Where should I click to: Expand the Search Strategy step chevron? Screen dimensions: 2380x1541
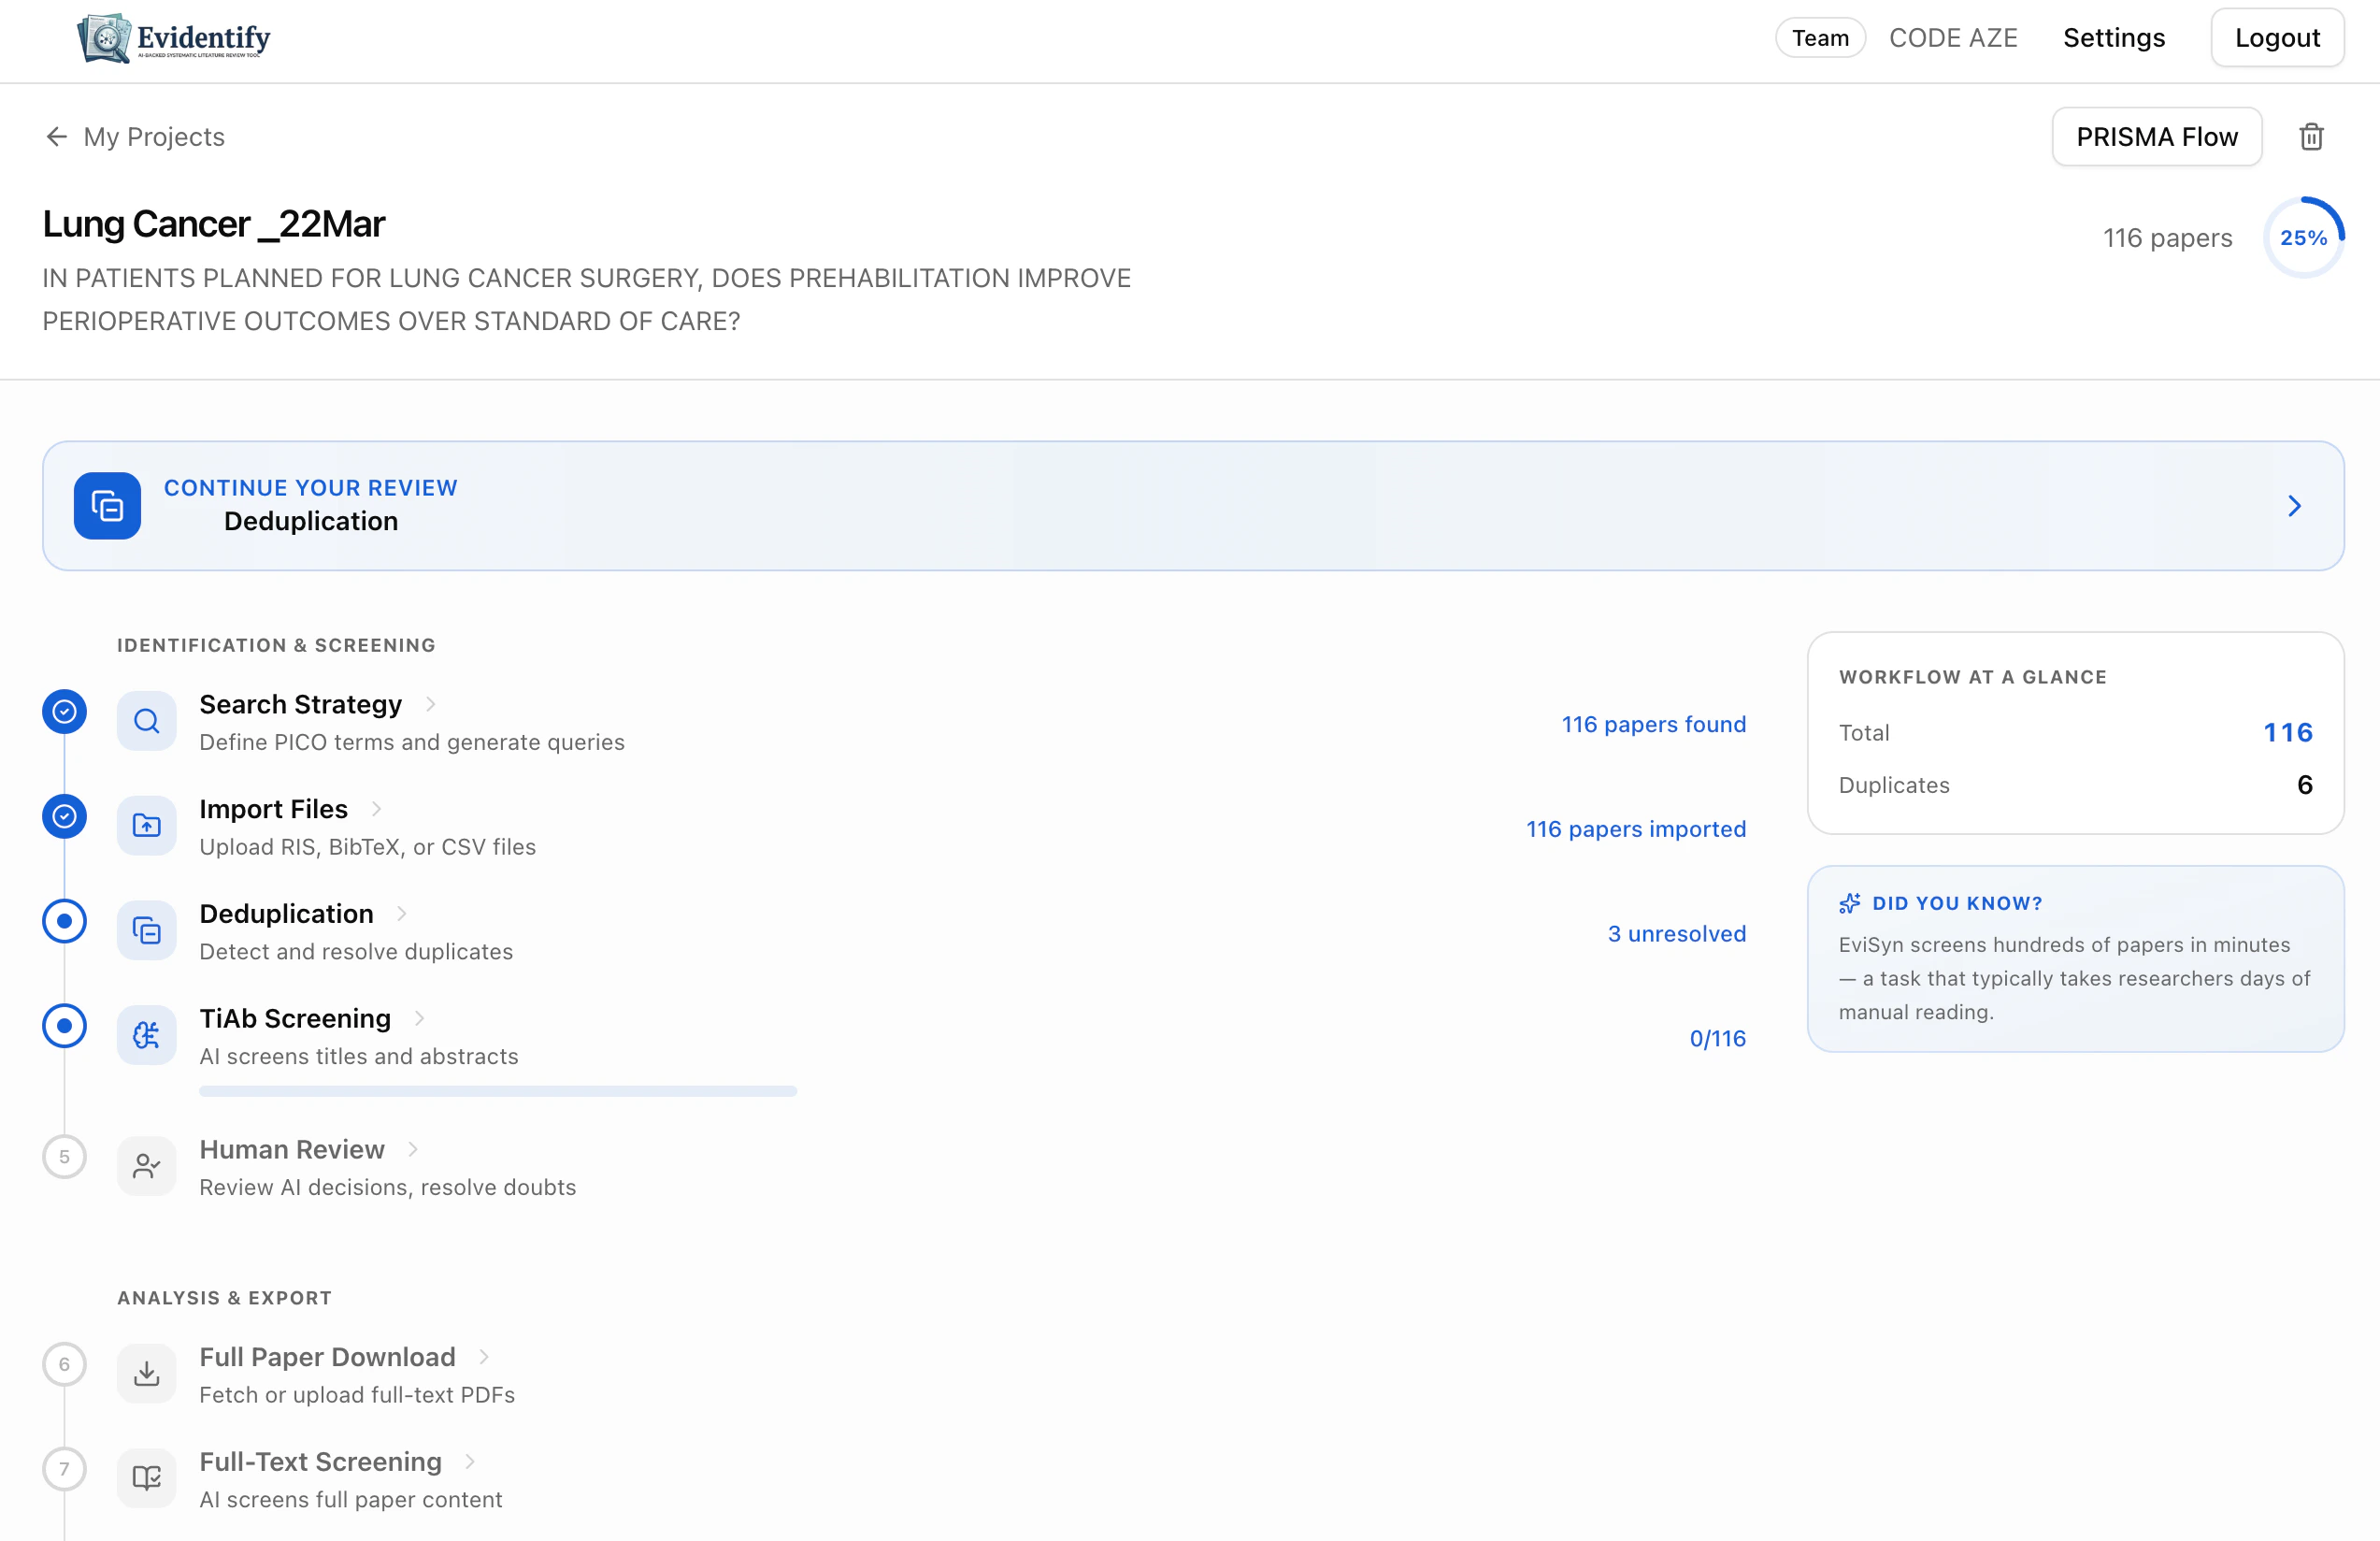pos(431,703)
